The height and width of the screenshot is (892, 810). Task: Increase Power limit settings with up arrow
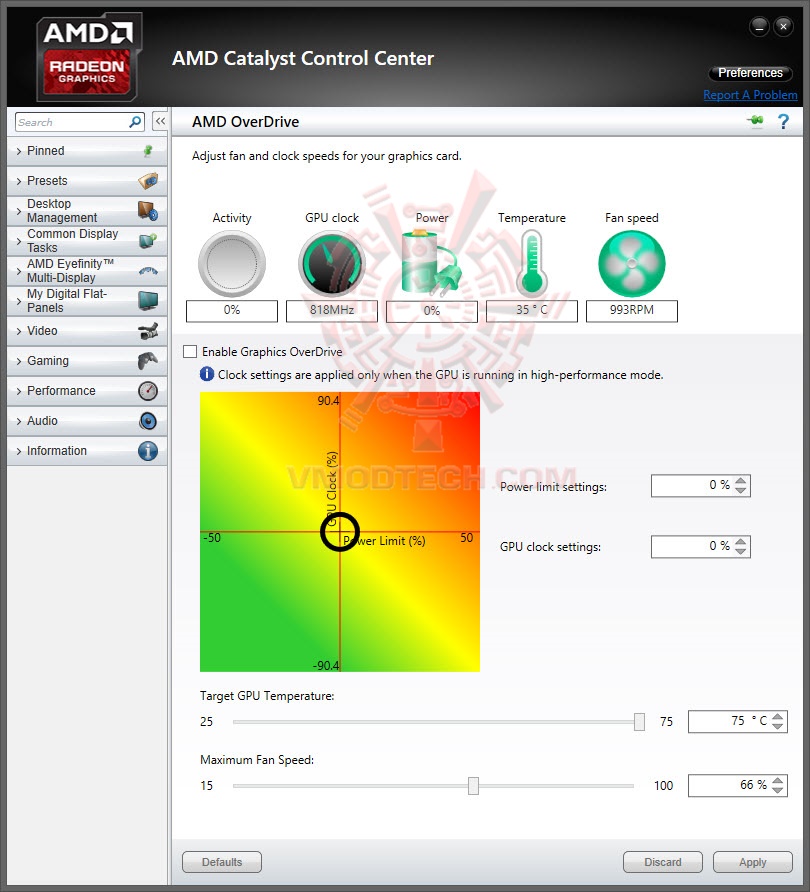click(741, 481)
